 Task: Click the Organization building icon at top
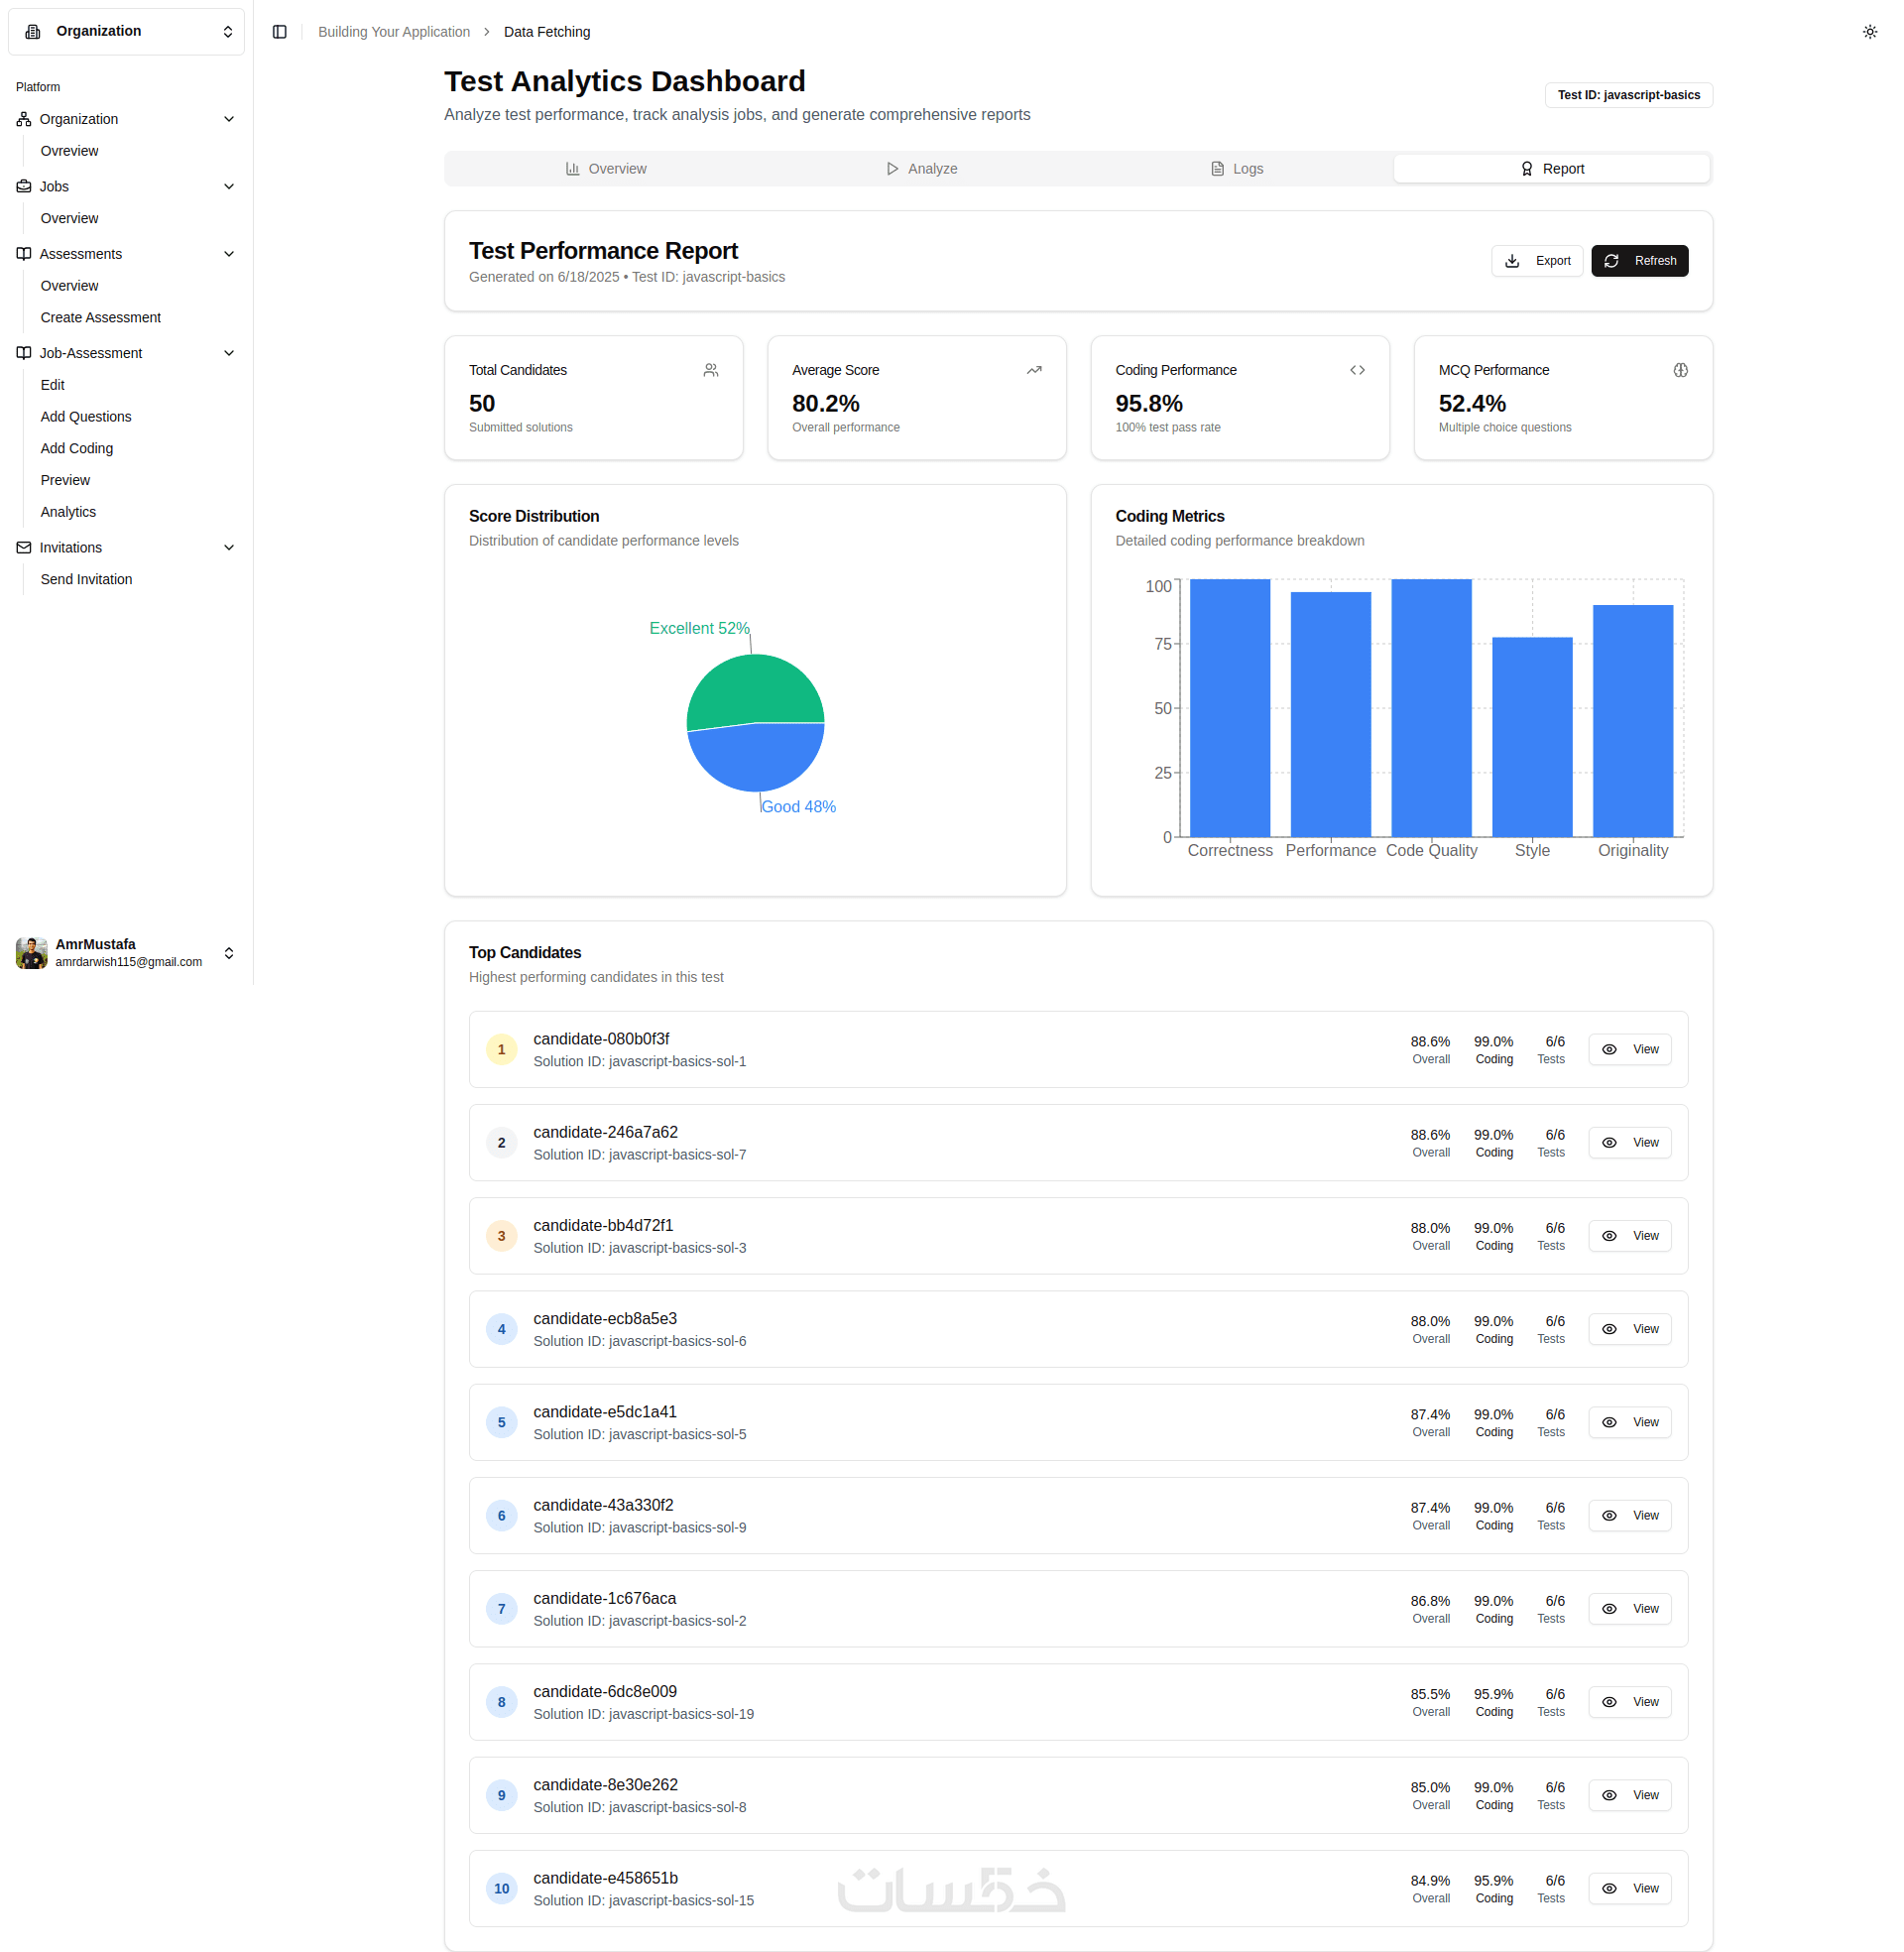(33, 31)
